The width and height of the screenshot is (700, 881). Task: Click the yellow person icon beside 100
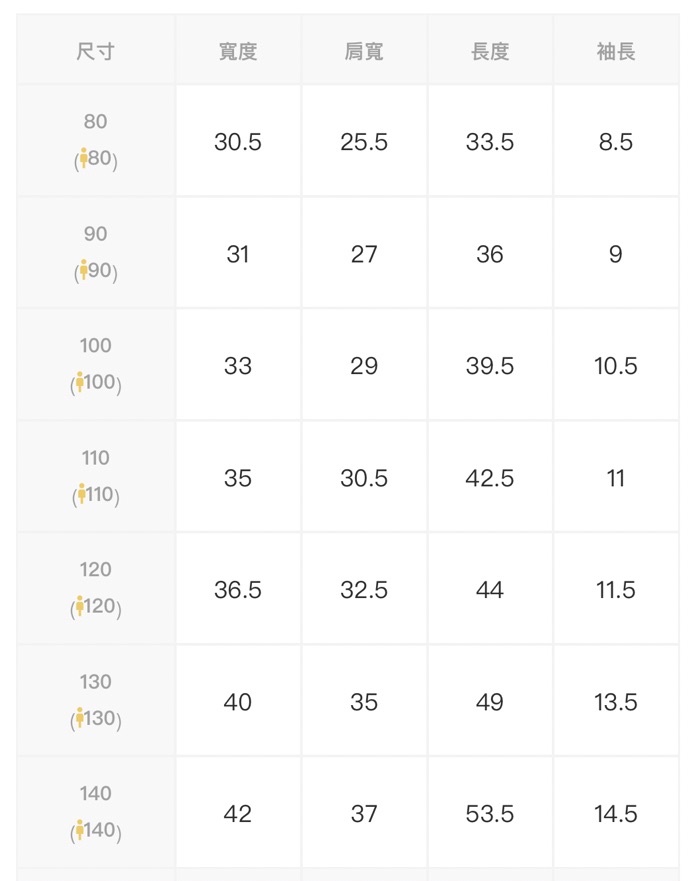click(x=80, y=382)
